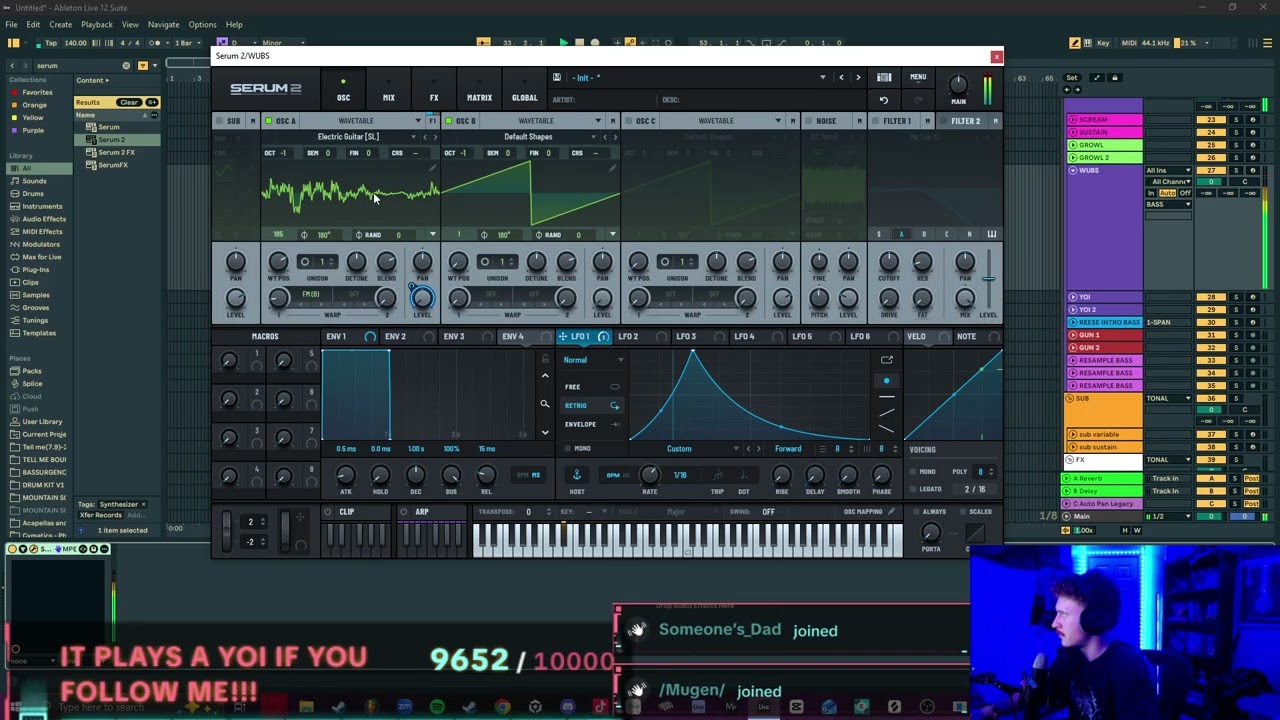Viewport: 1280px width, 720px height.
Task: Enable dotted rate for the LFO
Action: pyautogui.click(x=744, y=475)
